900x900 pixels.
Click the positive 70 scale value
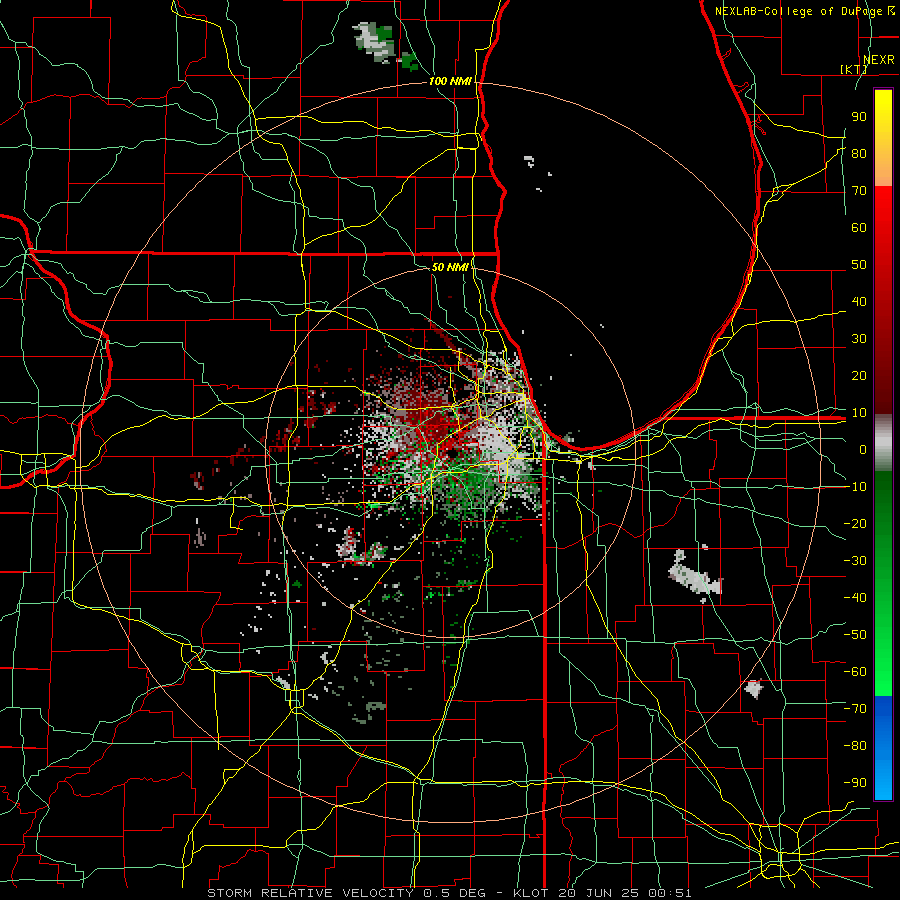(859, 190)
